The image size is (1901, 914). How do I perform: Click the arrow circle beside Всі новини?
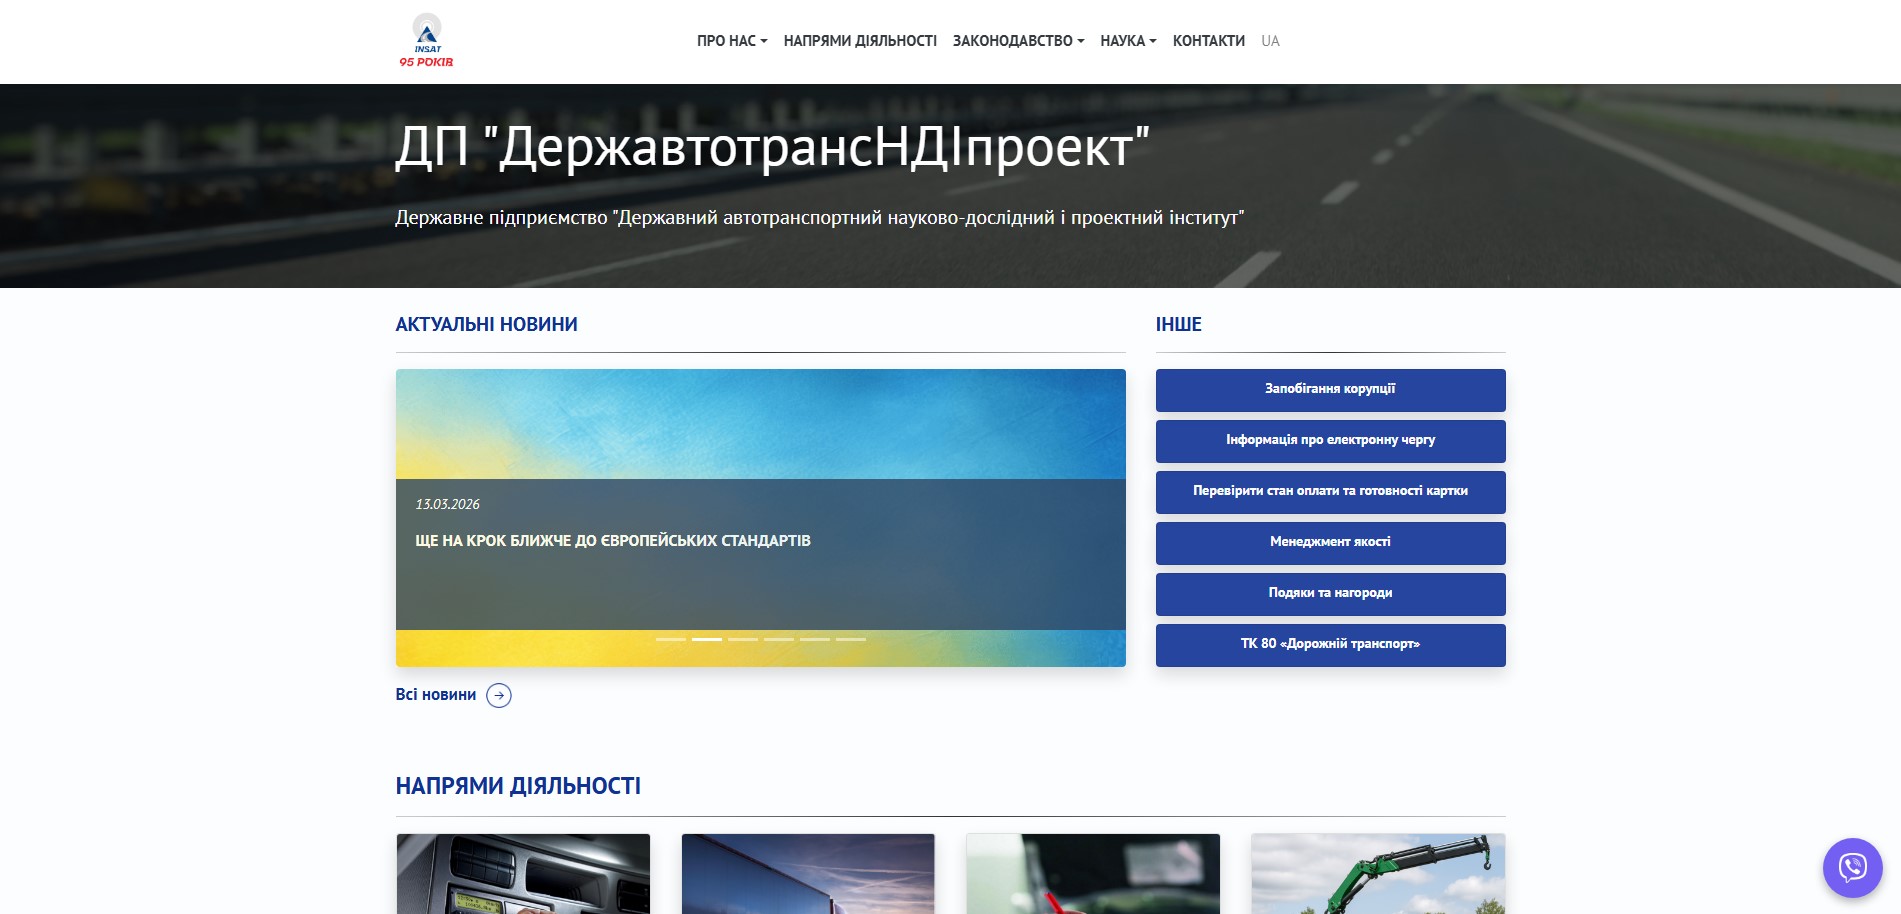pyautogui.click(x=499, y=695)
